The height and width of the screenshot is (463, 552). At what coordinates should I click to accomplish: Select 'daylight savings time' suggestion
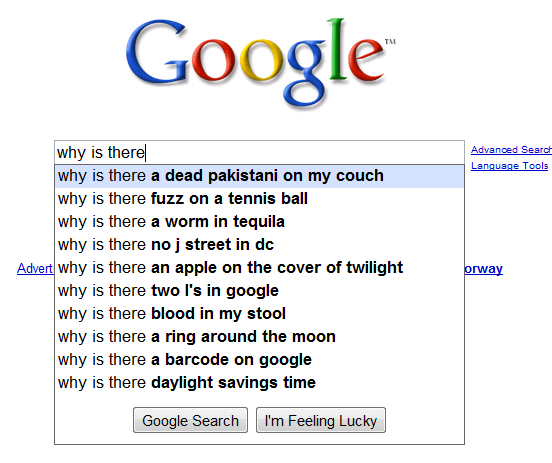[259, 383]
